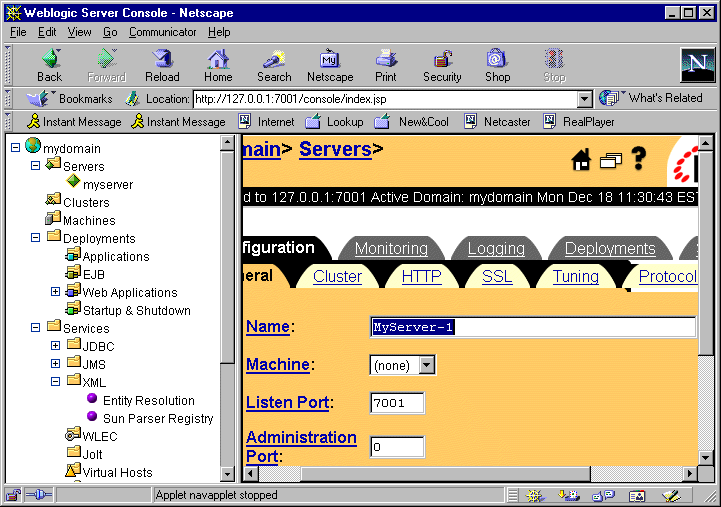721x507 pixels.
Task: Open the Go menu
Action: pyautogui.click(x=110, y=32)
